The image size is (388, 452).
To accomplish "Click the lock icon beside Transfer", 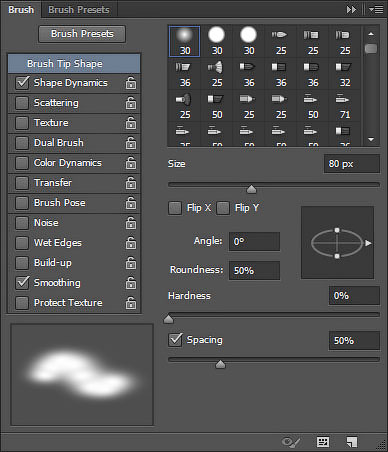I will pos(131,183).
